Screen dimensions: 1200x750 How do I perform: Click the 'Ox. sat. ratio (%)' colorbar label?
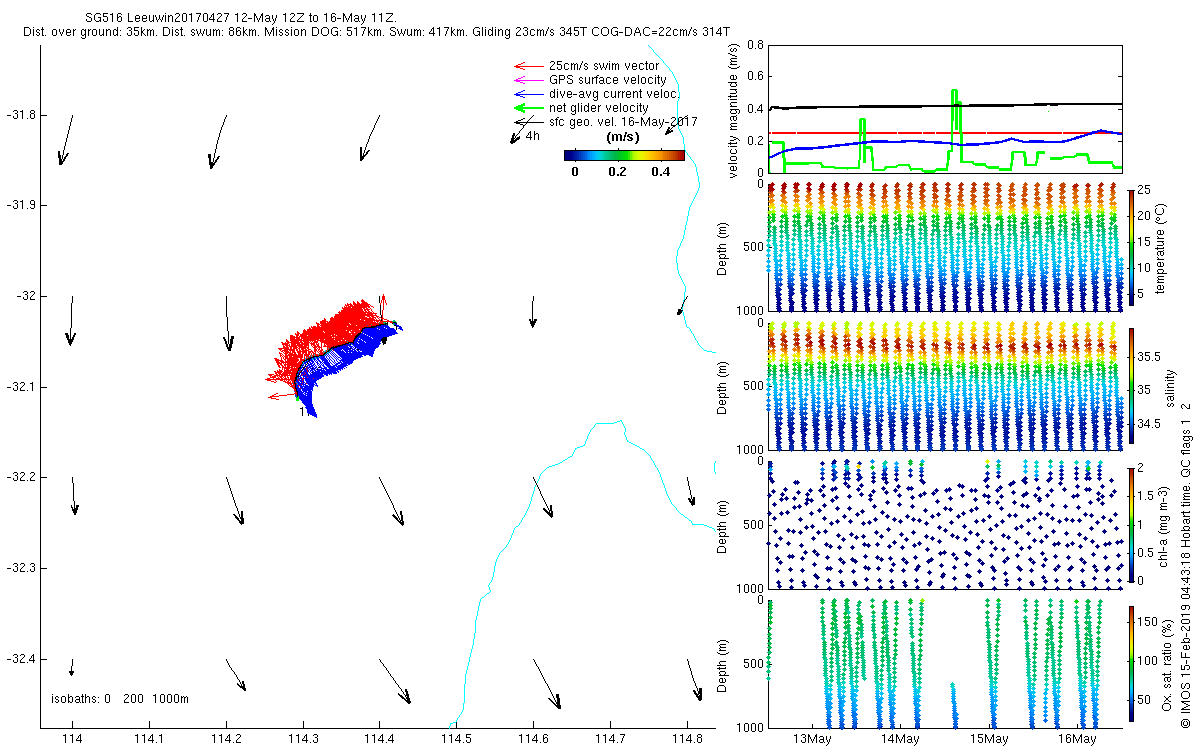1165,664
